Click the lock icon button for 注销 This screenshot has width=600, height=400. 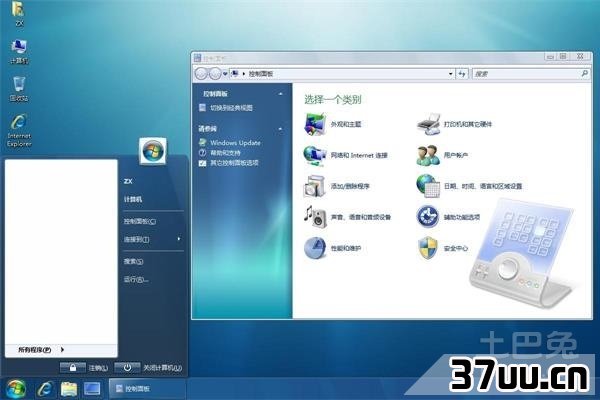pyautogui.click(x=73, y=367)
